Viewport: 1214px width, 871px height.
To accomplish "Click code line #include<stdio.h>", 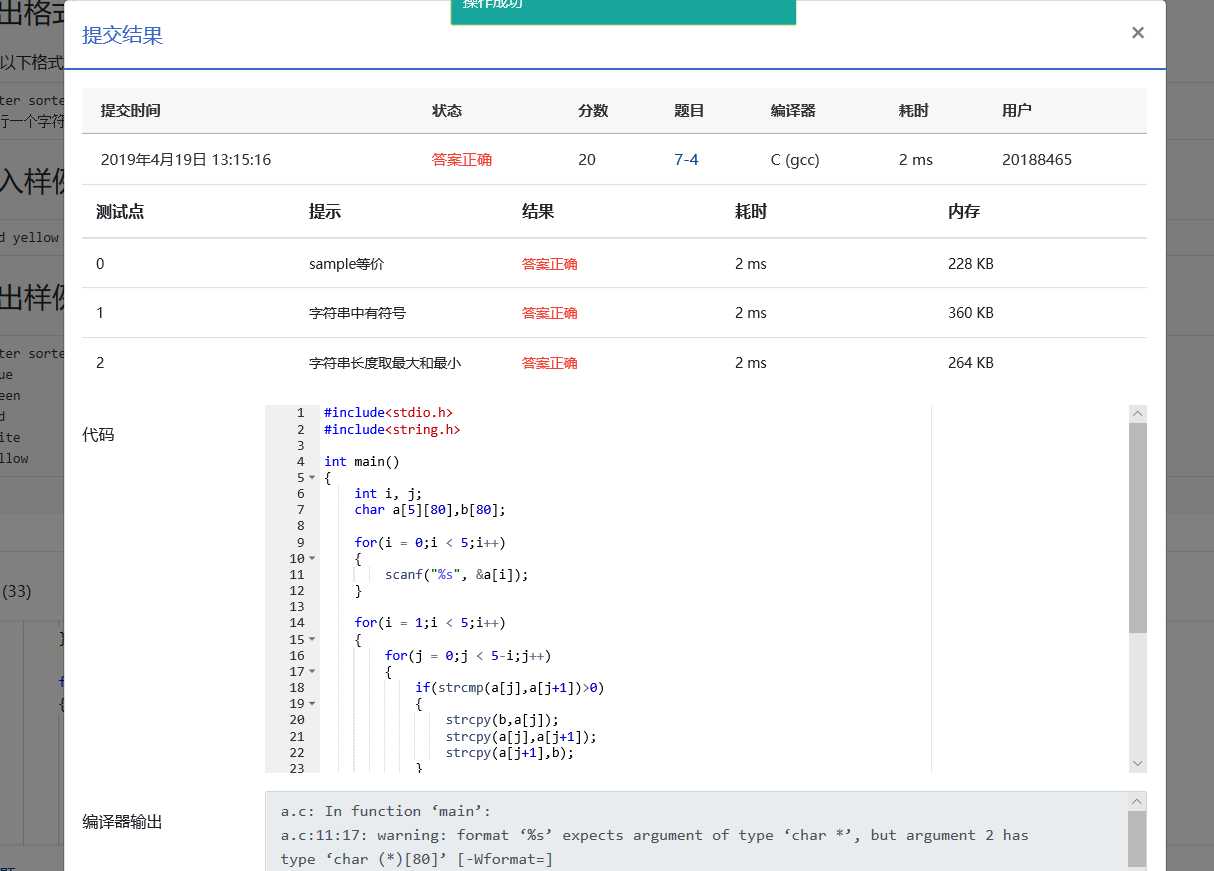I will tap(389, 413).
